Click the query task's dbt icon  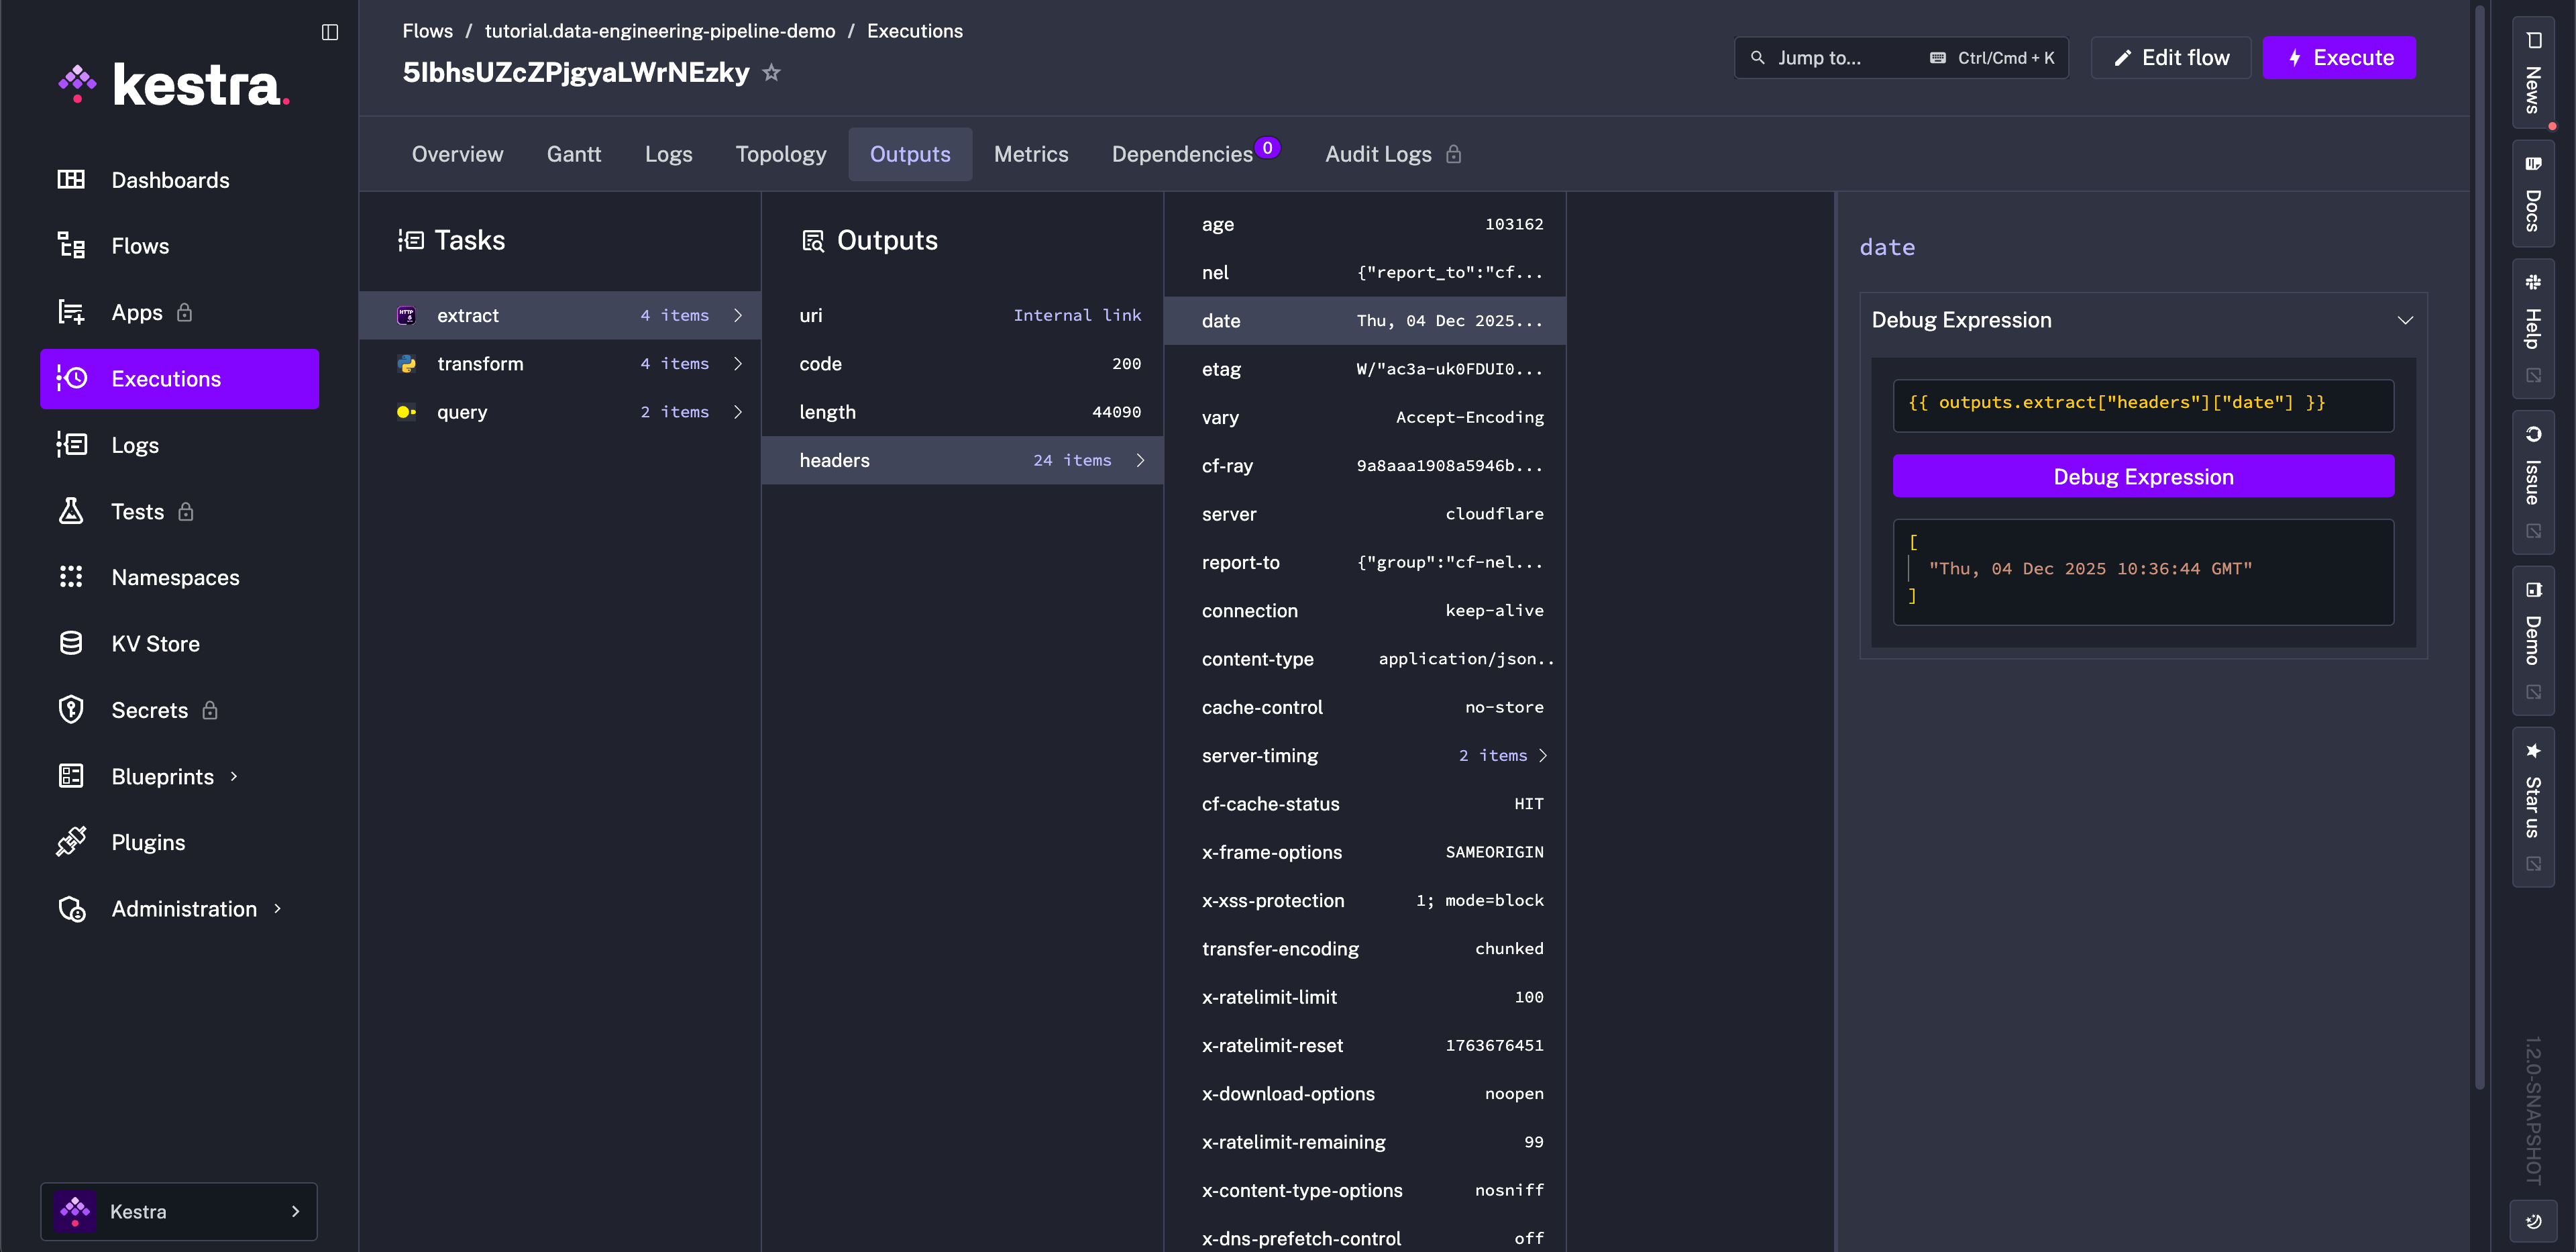[407, 412]
